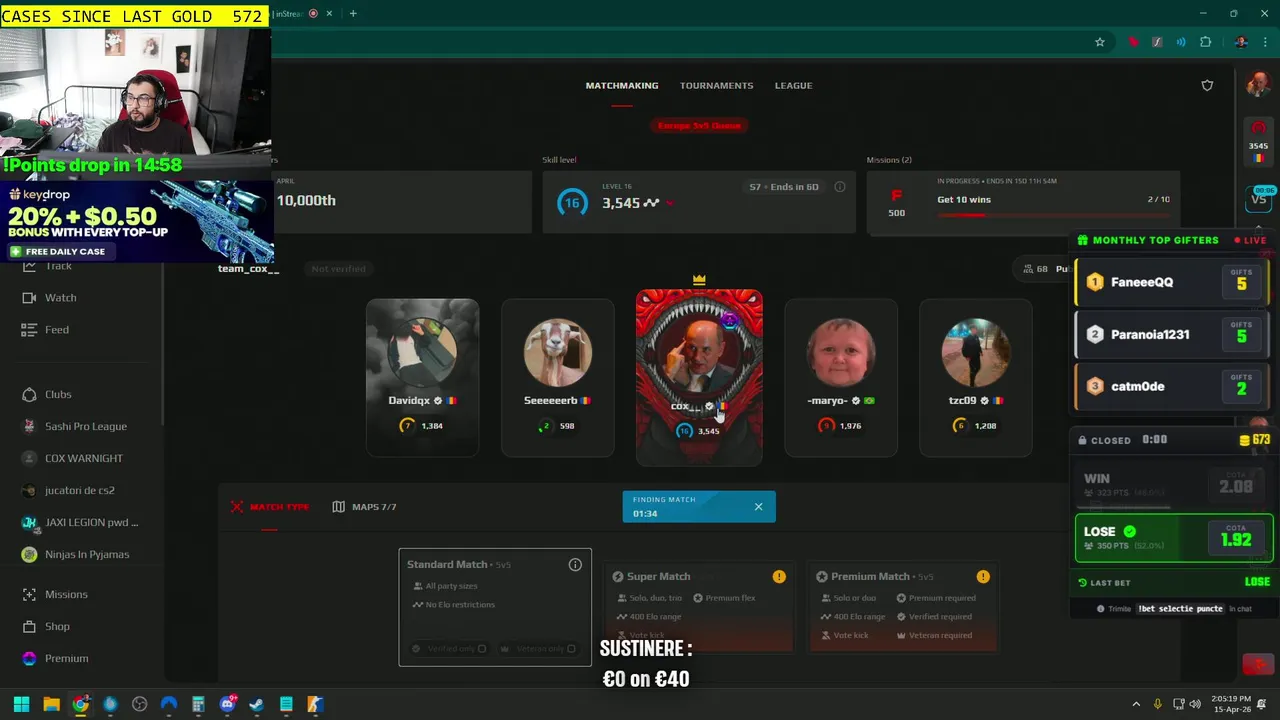The image size is (1280, 720).
Task: Click the skill level 16 badge
Action: (571, 202)
